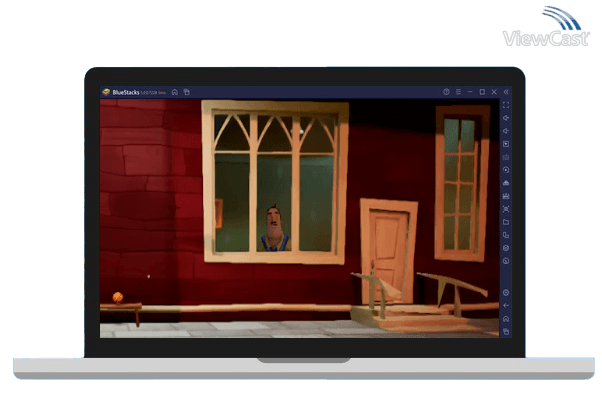Decrease volume with lower speaker icon

tap(506, 131)
